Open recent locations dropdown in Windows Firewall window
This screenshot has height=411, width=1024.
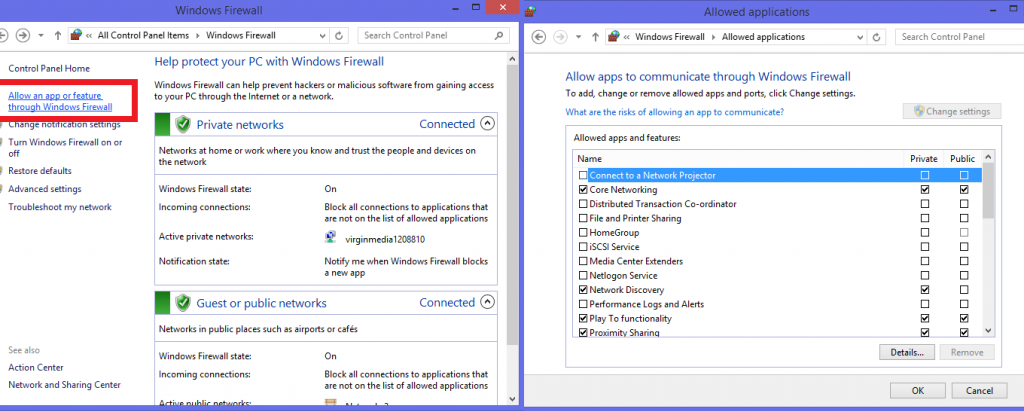tap(40, 36)
